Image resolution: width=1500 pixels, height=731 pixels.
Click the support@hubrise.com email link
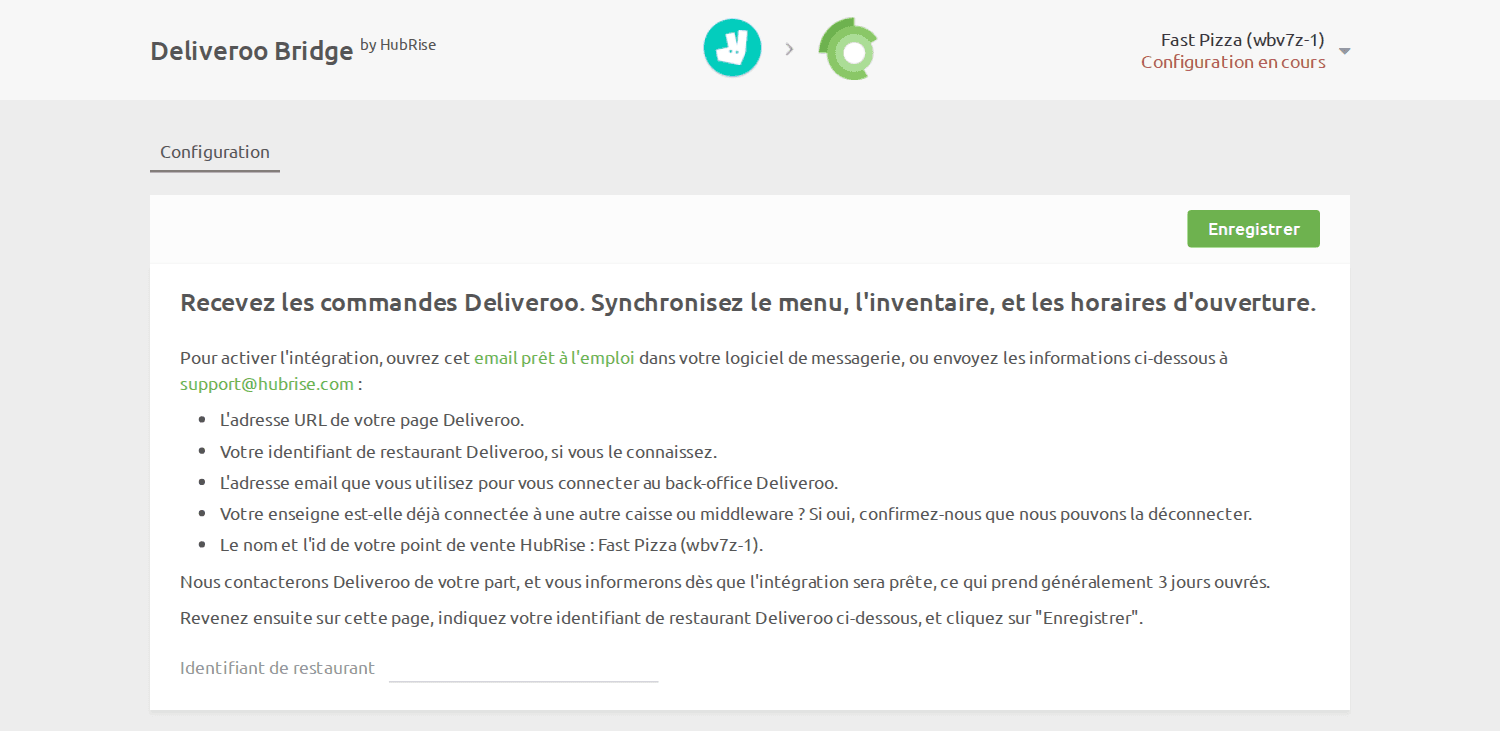click(x=267, y=384)
